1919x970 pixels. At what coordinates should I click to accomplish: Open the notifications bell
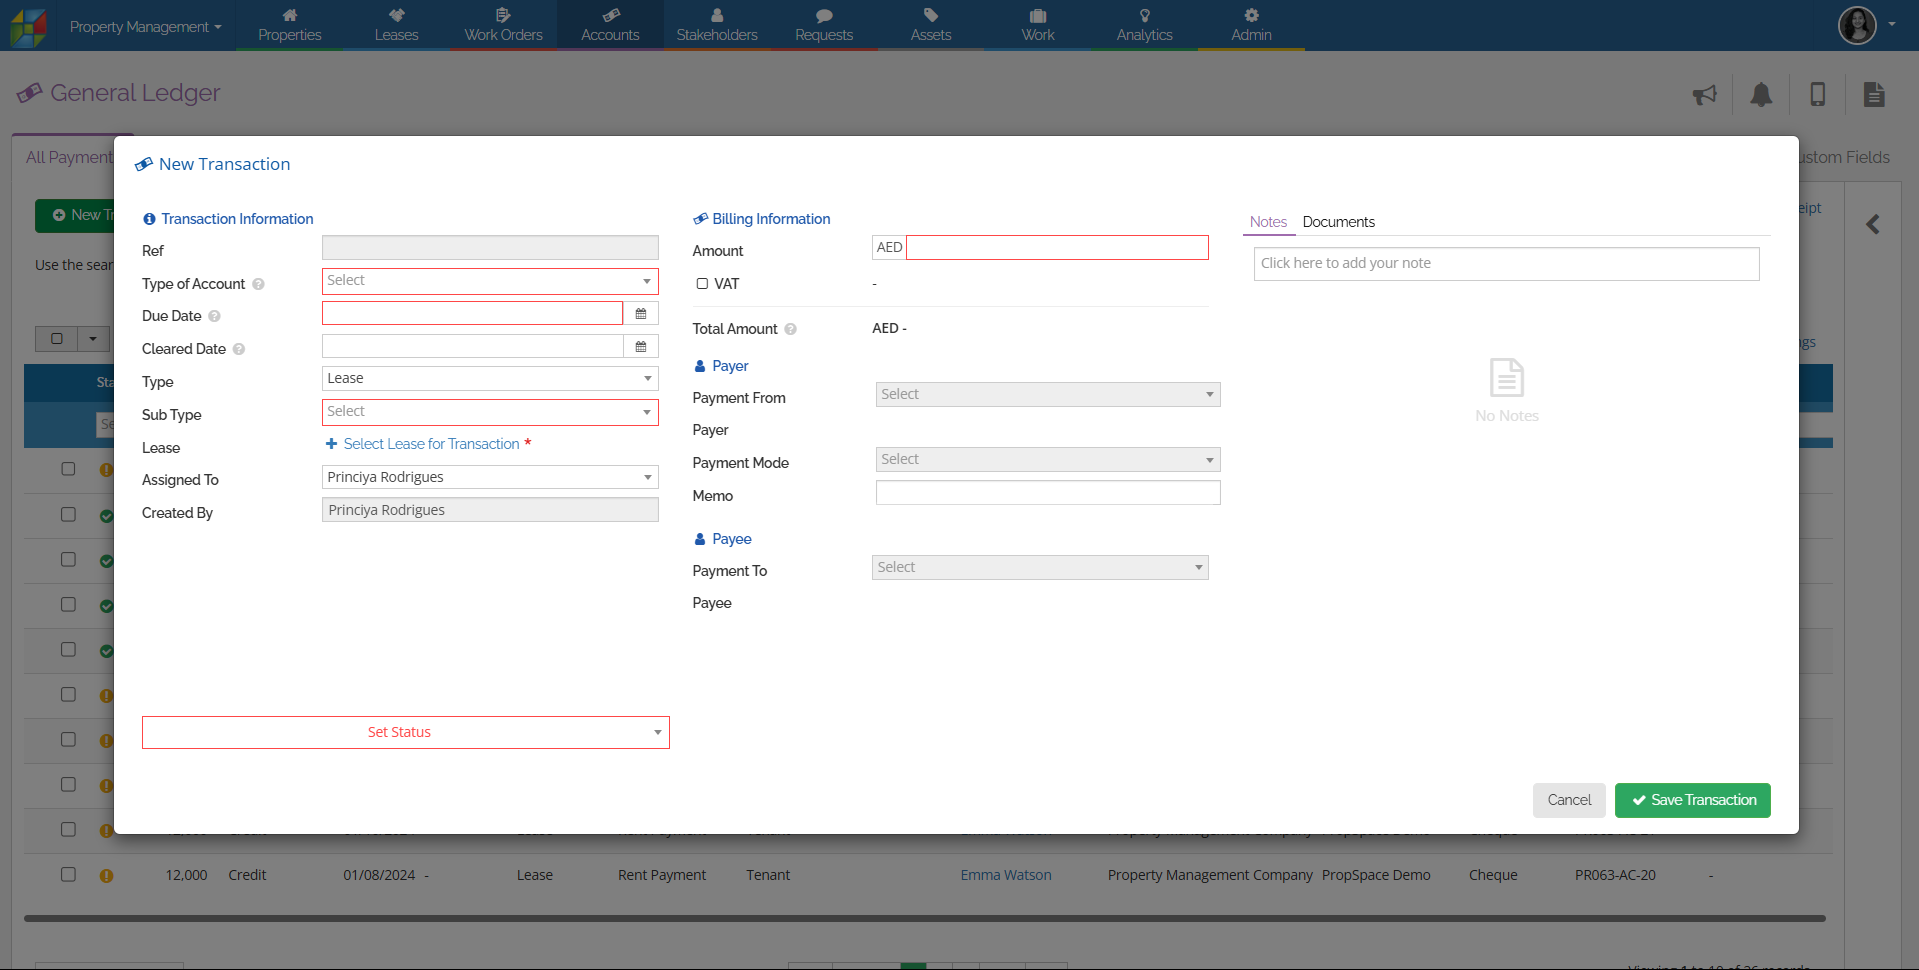1761,95
